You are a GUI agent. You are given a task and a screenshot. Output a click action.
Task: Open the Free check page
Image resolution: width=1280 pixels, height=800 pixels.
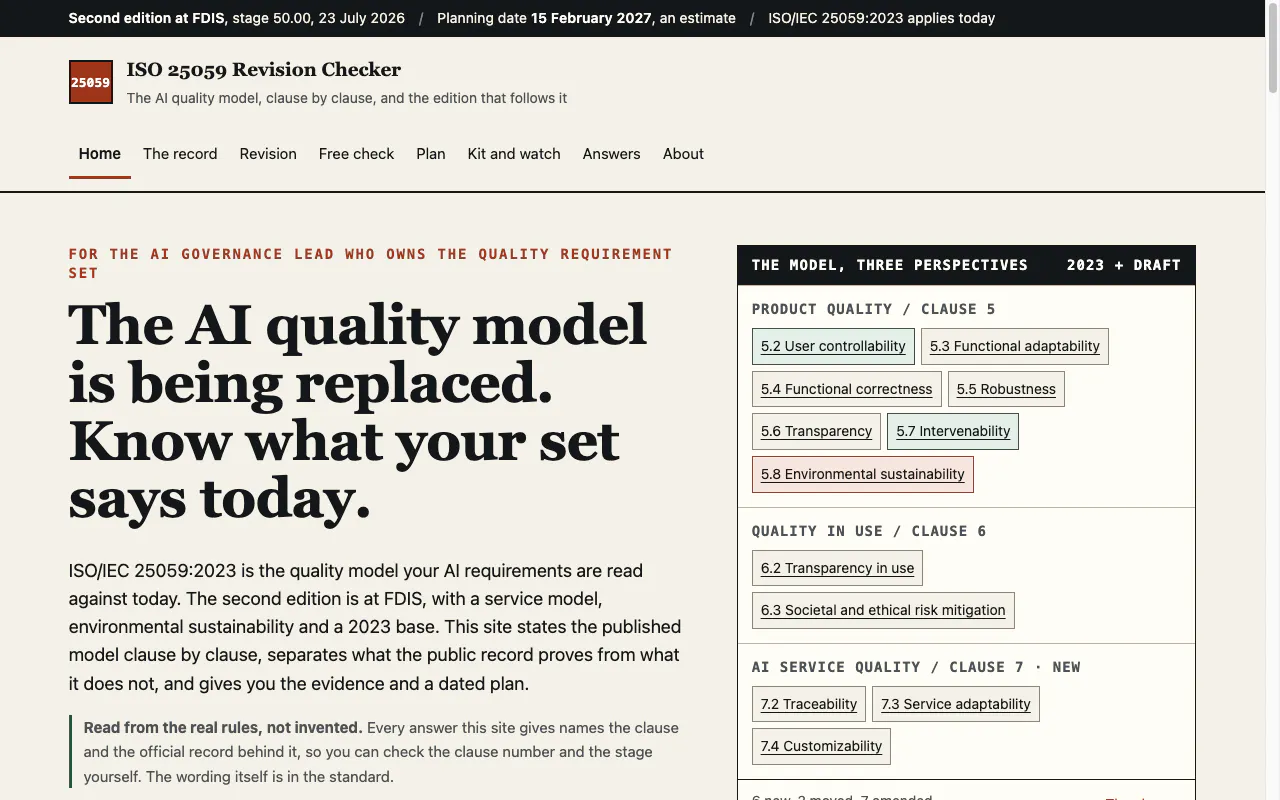356,154
